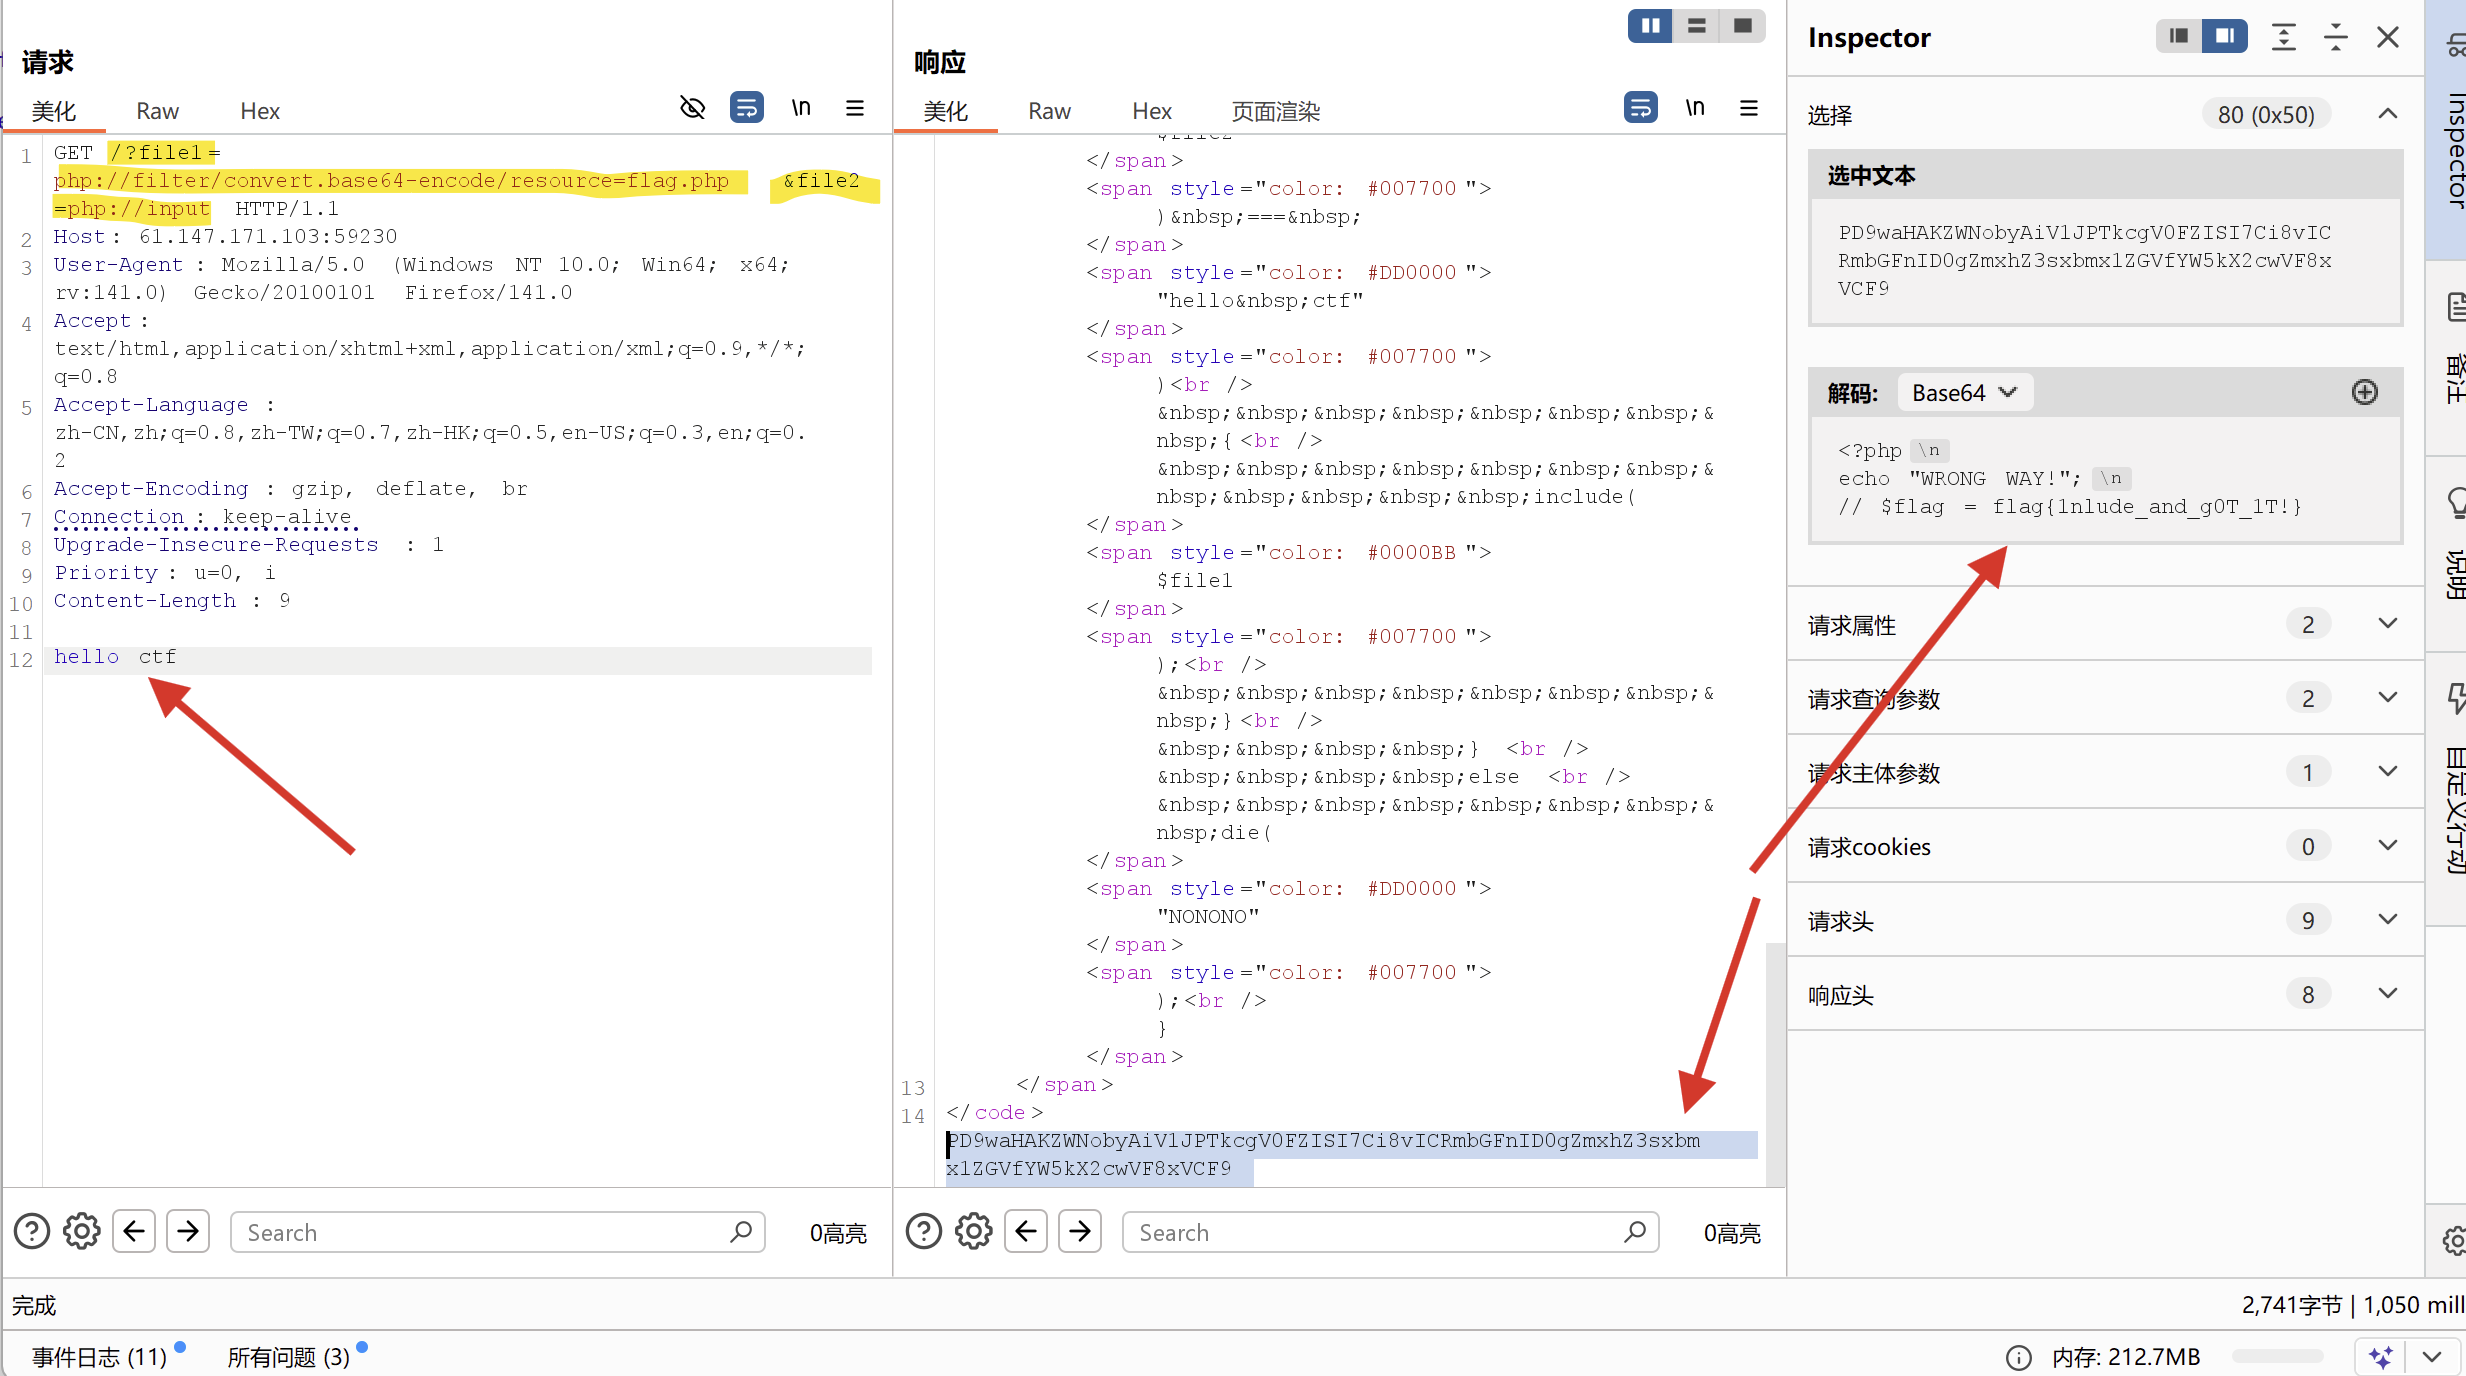
Task: Toggle hide non-printable characters eye icon in request
Action: point(692,108)
